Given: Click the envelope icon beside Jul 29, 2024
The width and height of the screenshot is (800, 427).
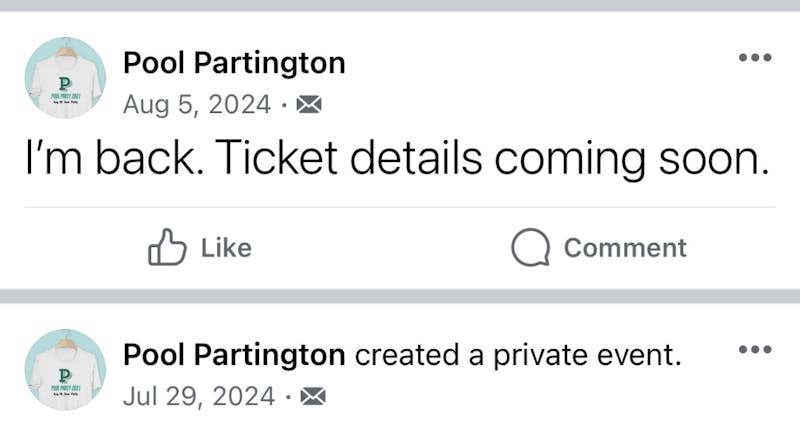Looking at the screenshot, I should click(x=314, y=397).
